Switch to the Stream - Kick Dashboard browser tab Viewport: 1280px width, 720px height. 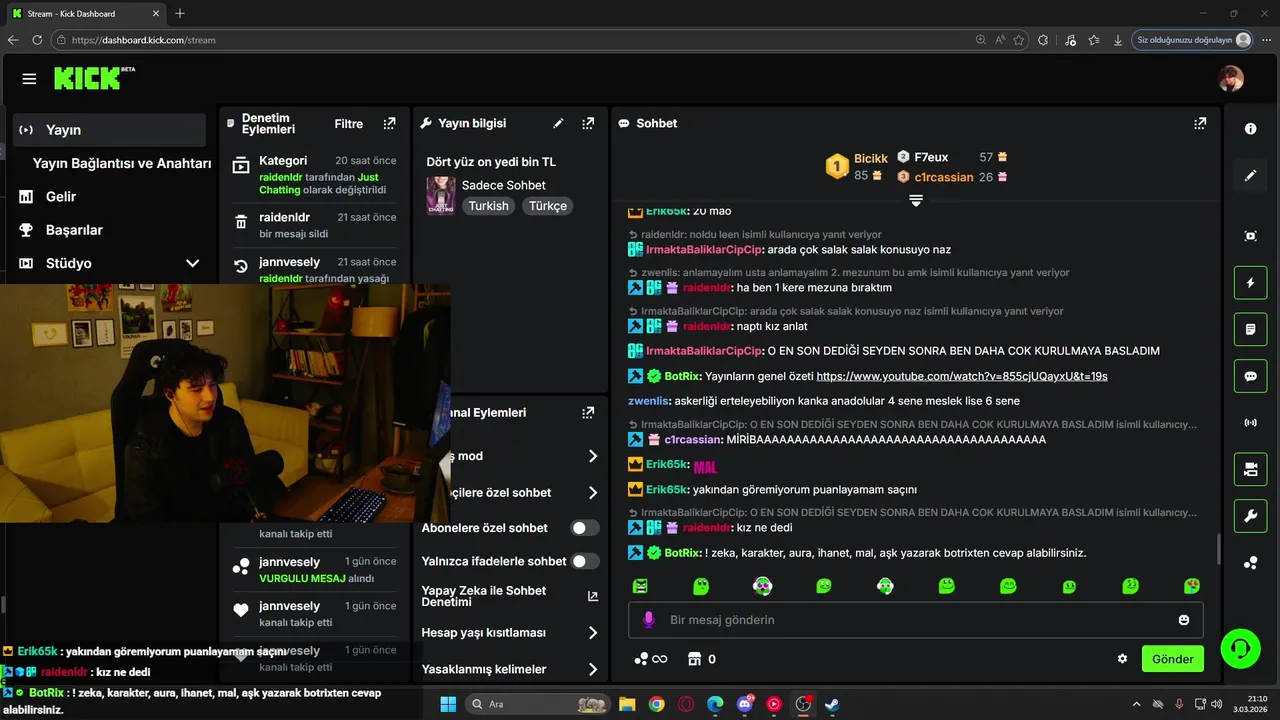click(x=85, y=13)
